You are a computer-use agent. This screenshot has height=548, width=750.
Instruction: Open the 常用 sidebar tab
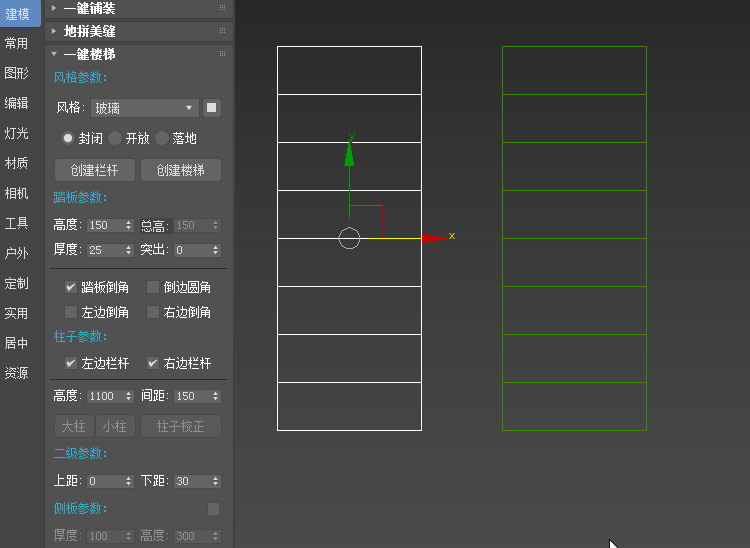[17, 44]
